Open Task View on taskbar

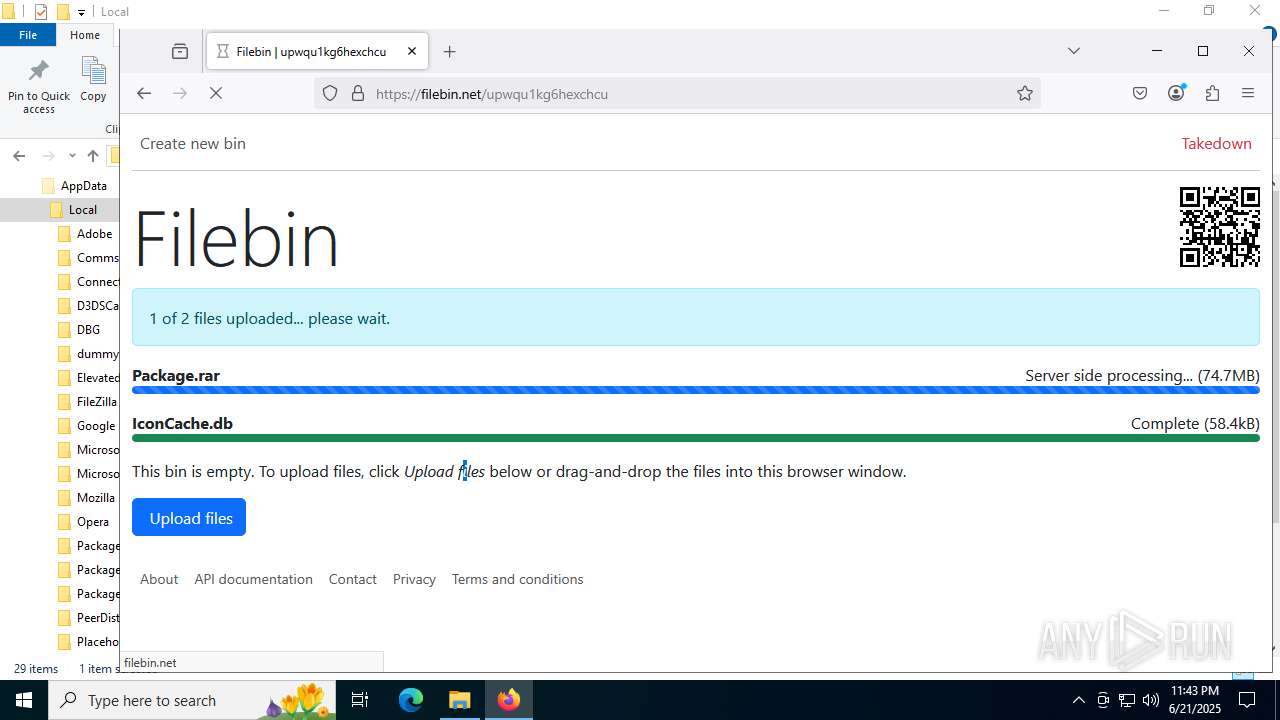coord(360,700)
